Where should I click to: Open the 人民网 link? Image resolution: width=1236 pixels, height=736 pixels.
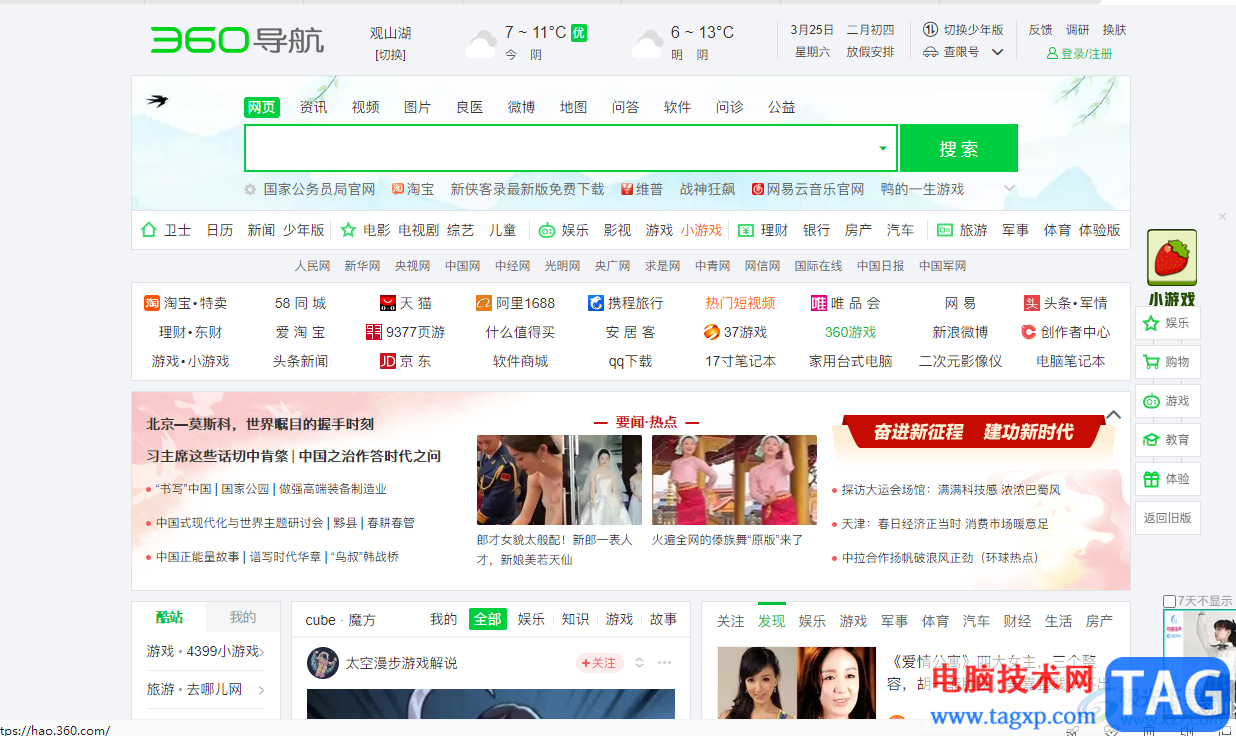tap(312, 266)
